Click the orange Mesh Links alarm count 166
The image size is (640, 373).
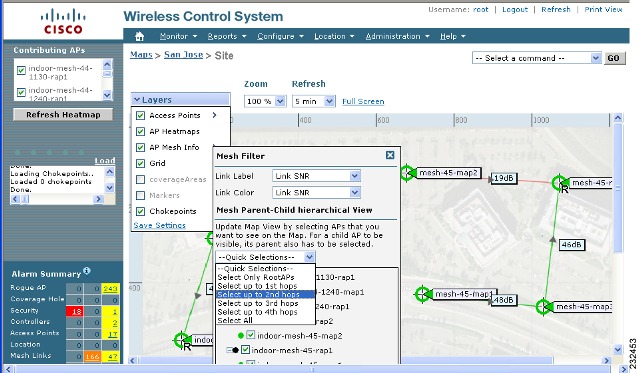[x=92, y=356]
